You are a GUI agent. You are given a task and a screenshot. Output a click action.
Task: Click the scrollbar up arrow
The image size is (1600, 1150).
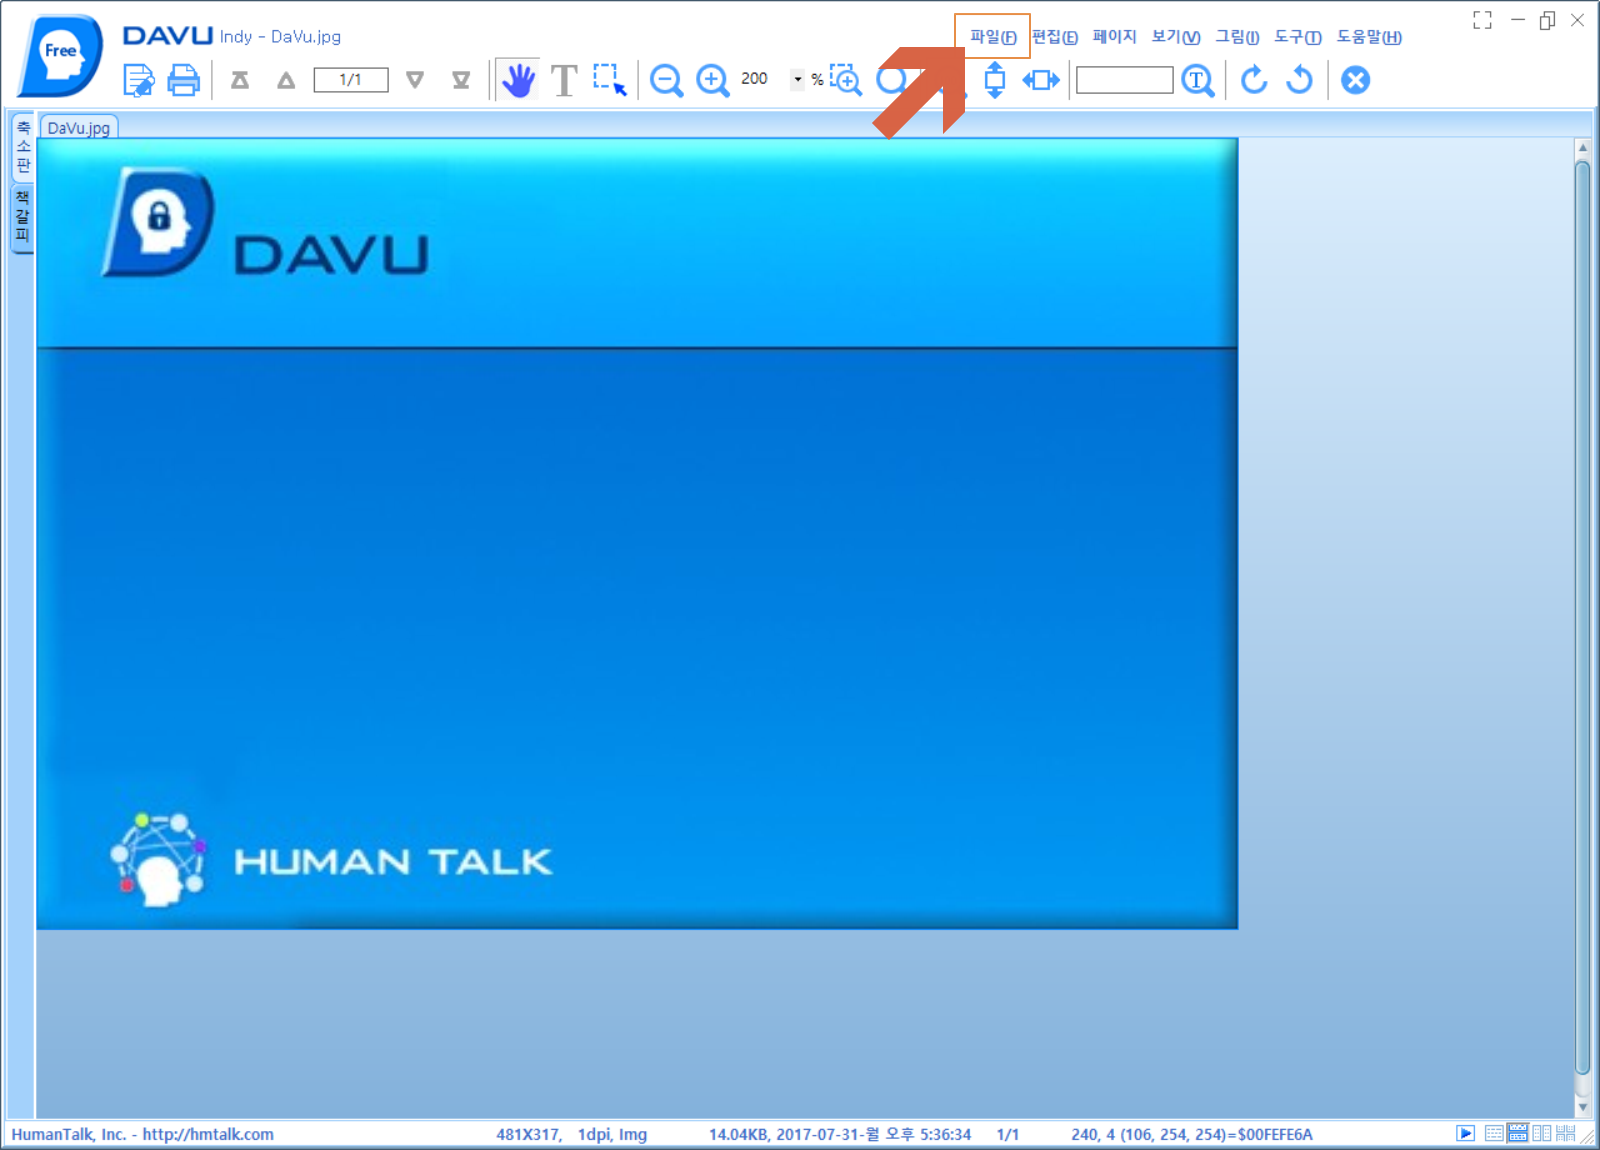pos(1582,148)
